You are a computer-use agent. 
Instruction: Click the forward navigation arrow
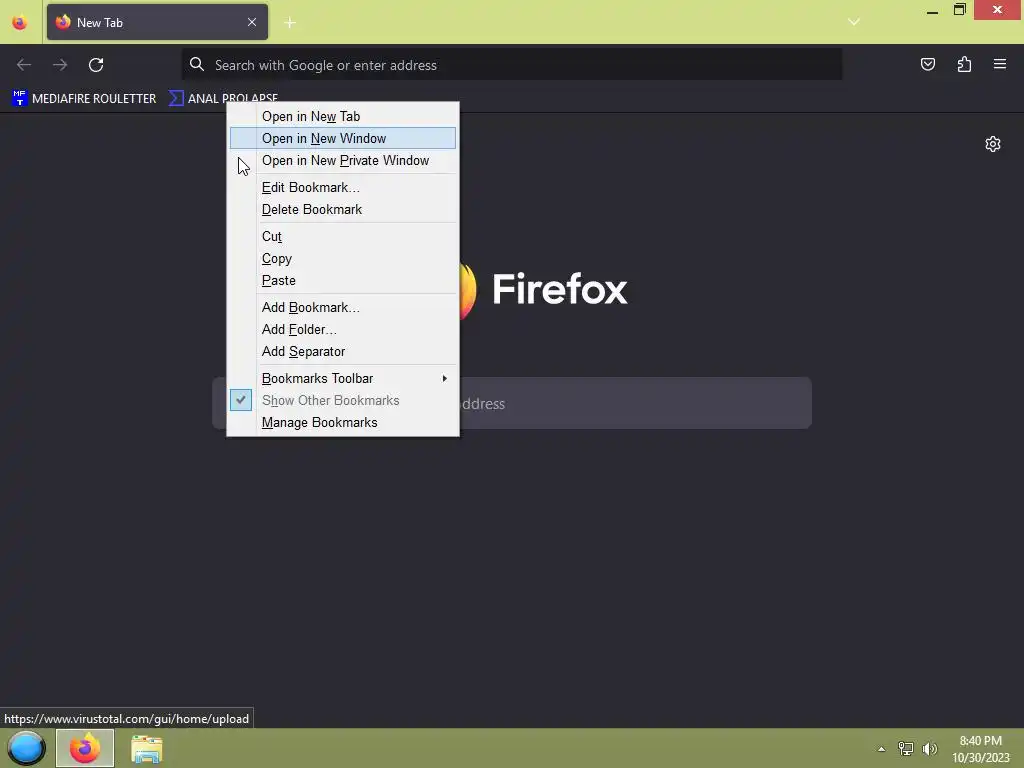click(60, 65)
